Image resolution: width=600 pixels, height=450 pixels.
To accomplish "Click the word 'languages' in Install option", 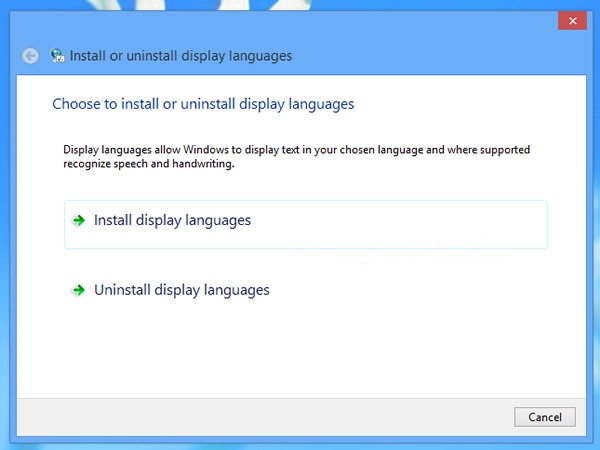I will (x=219, y=220).
